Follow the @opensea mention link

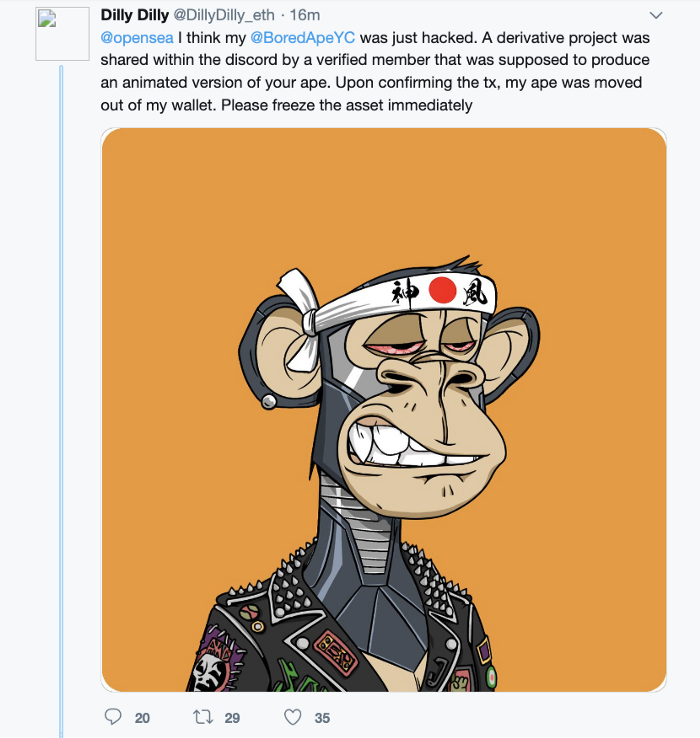(x=137, y=37)
